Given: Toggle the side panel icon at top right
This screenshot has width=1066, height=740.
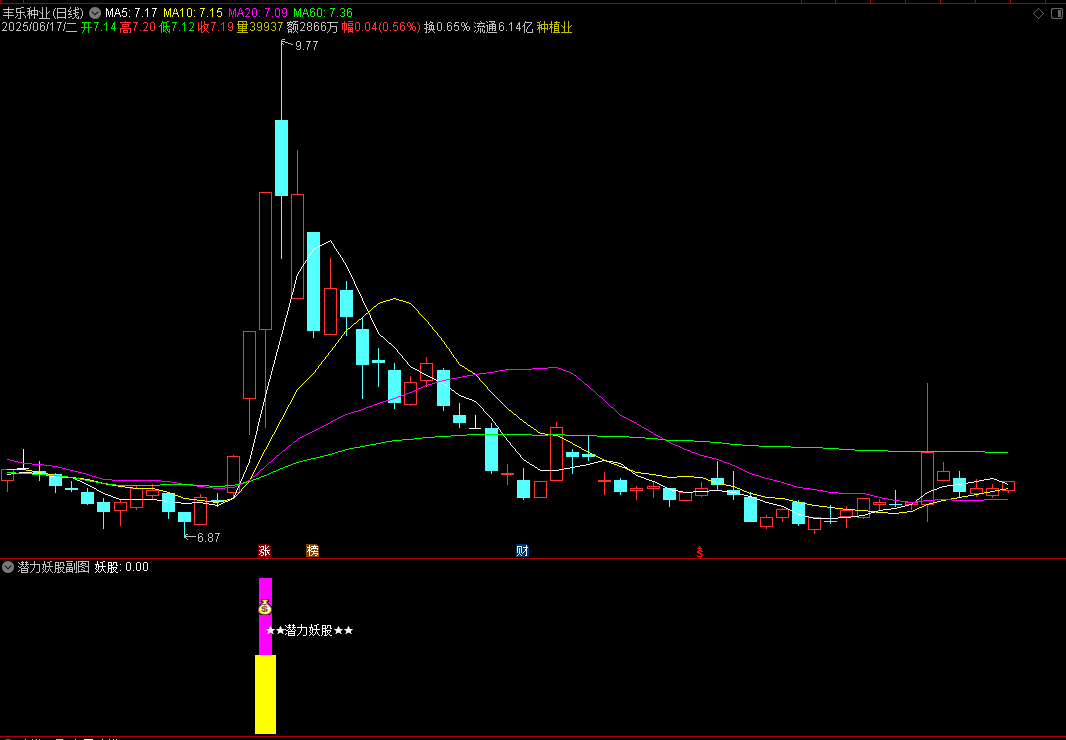Looking at the screenshot, I should 1057,14.
